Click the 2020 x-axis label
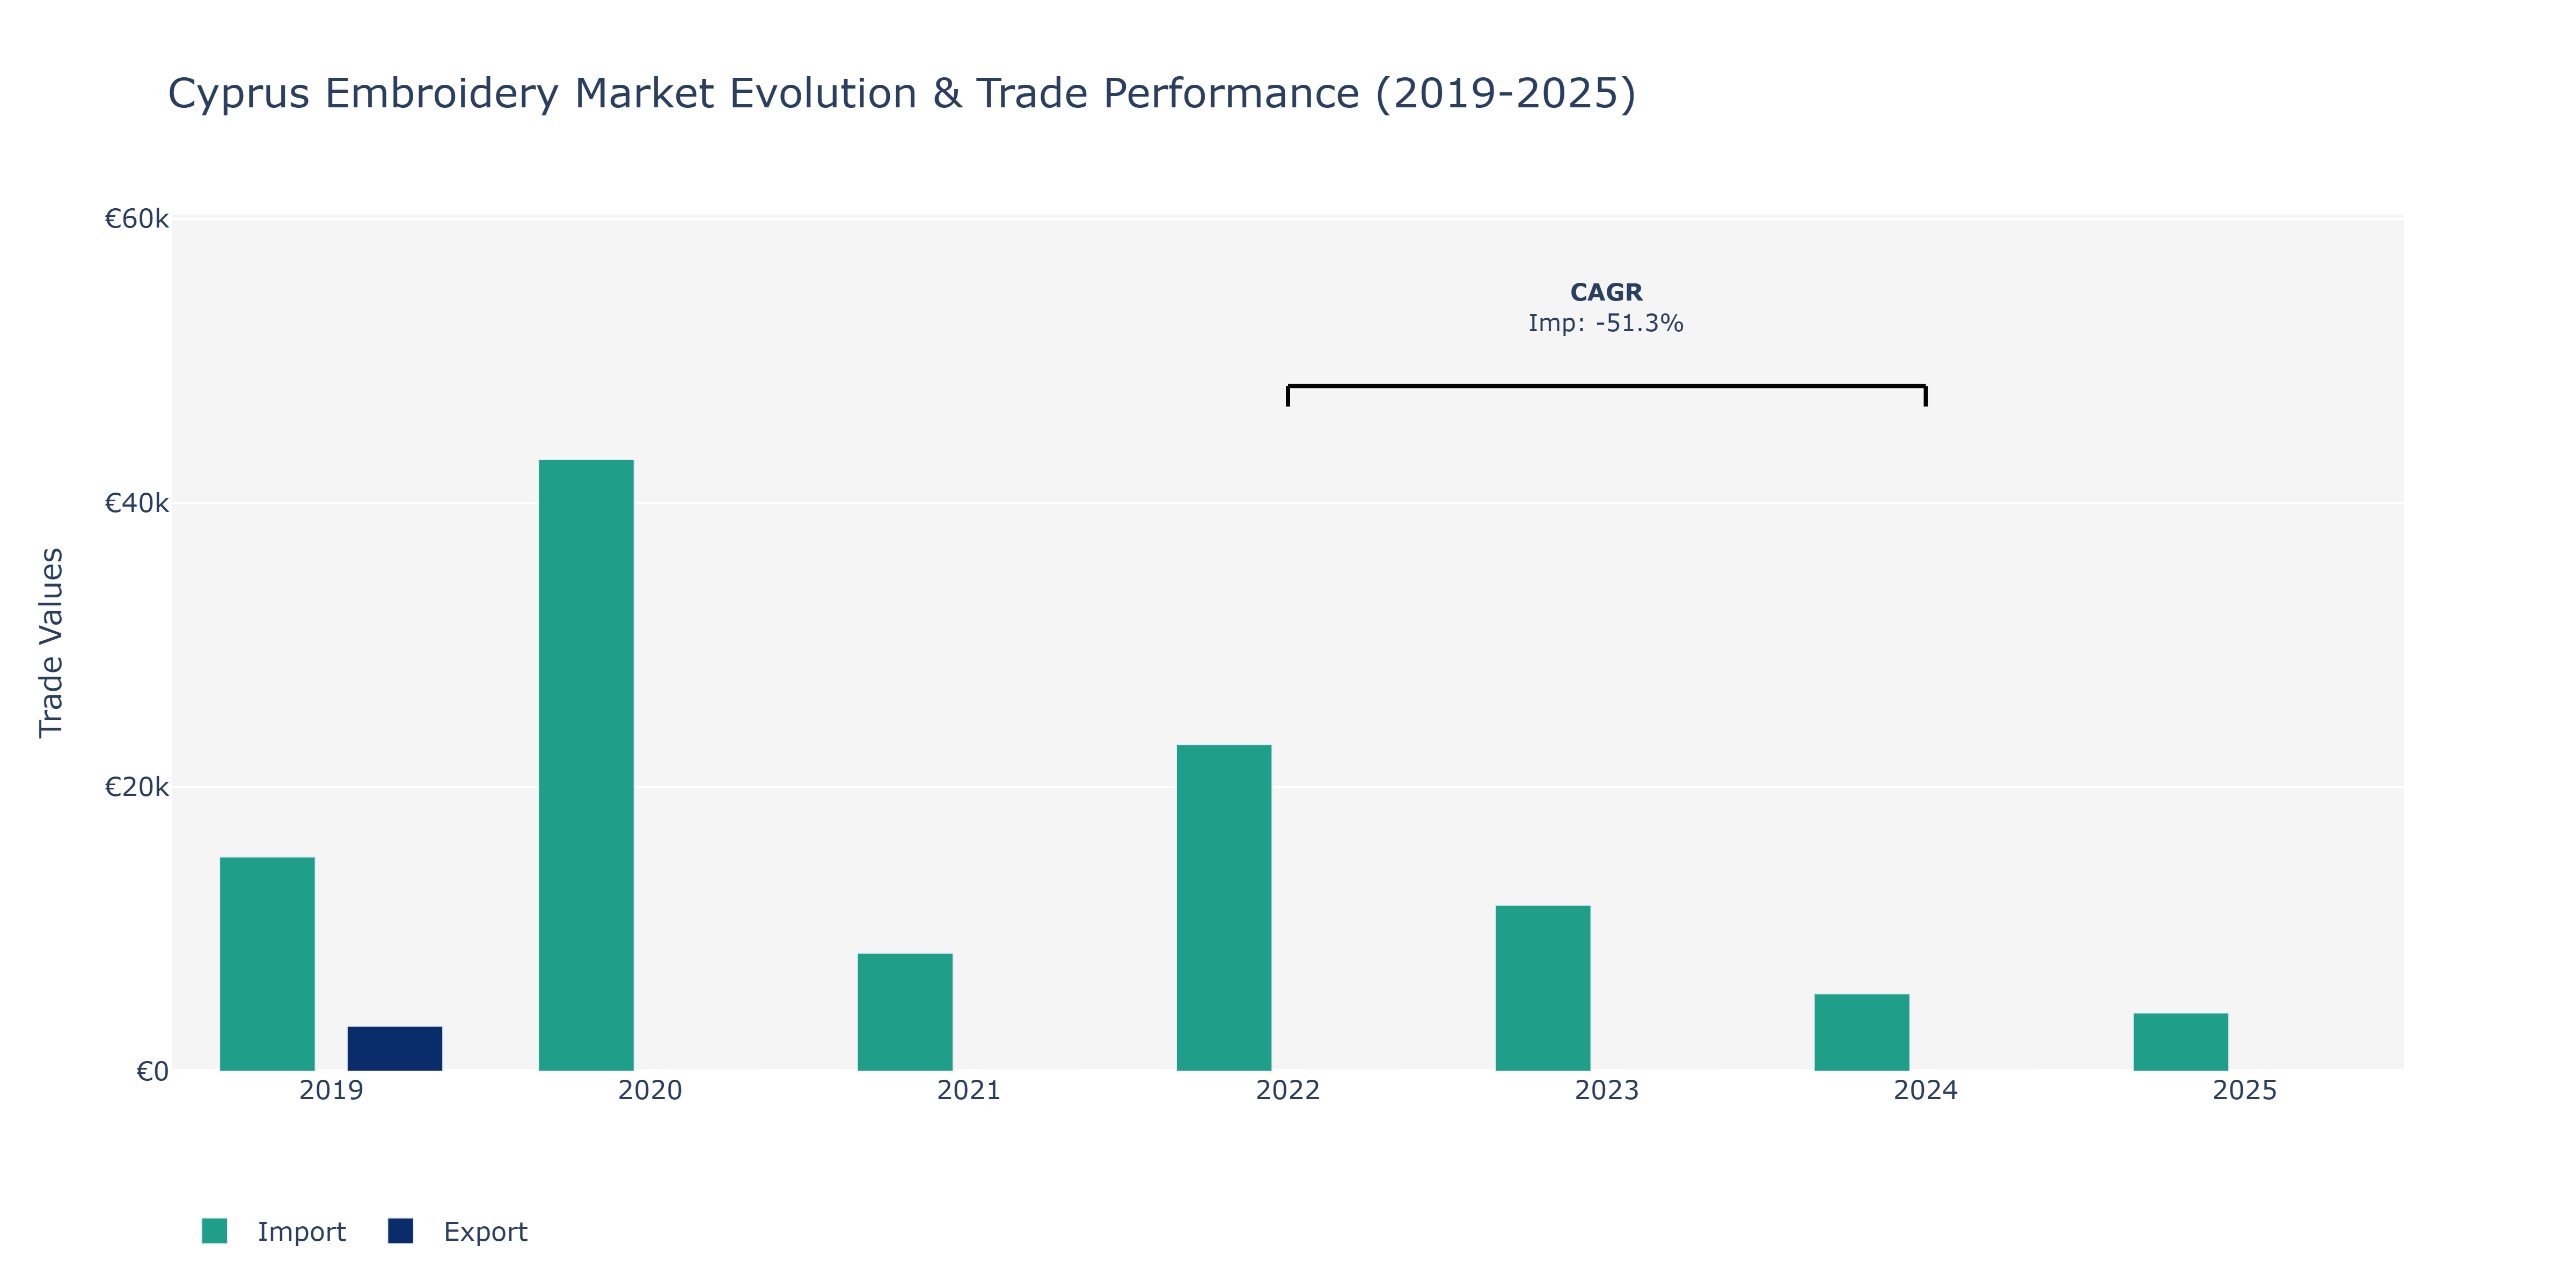Viewport: 2576px width, 1288px height. click(650, 1090)
